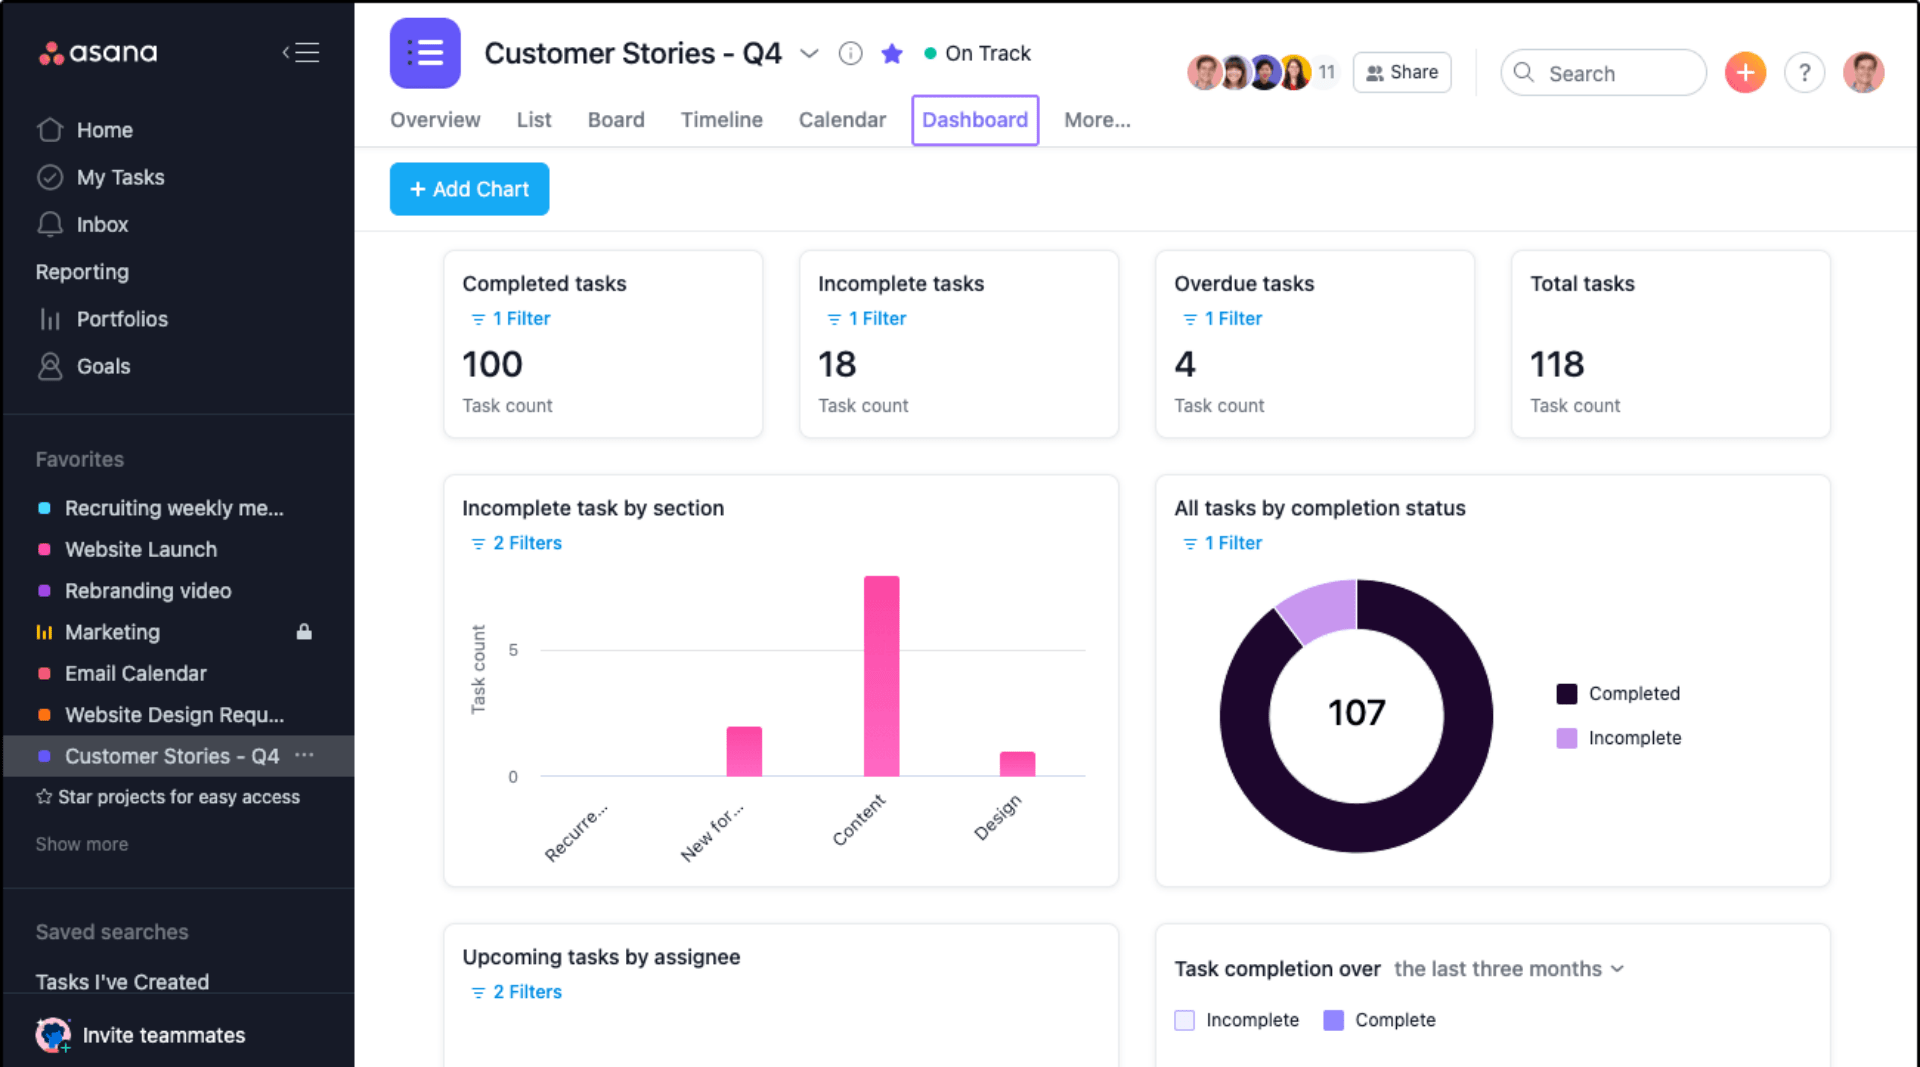Toggle the star to favorite the project
Viewport: 1920px width, 1067px height.
891,53
